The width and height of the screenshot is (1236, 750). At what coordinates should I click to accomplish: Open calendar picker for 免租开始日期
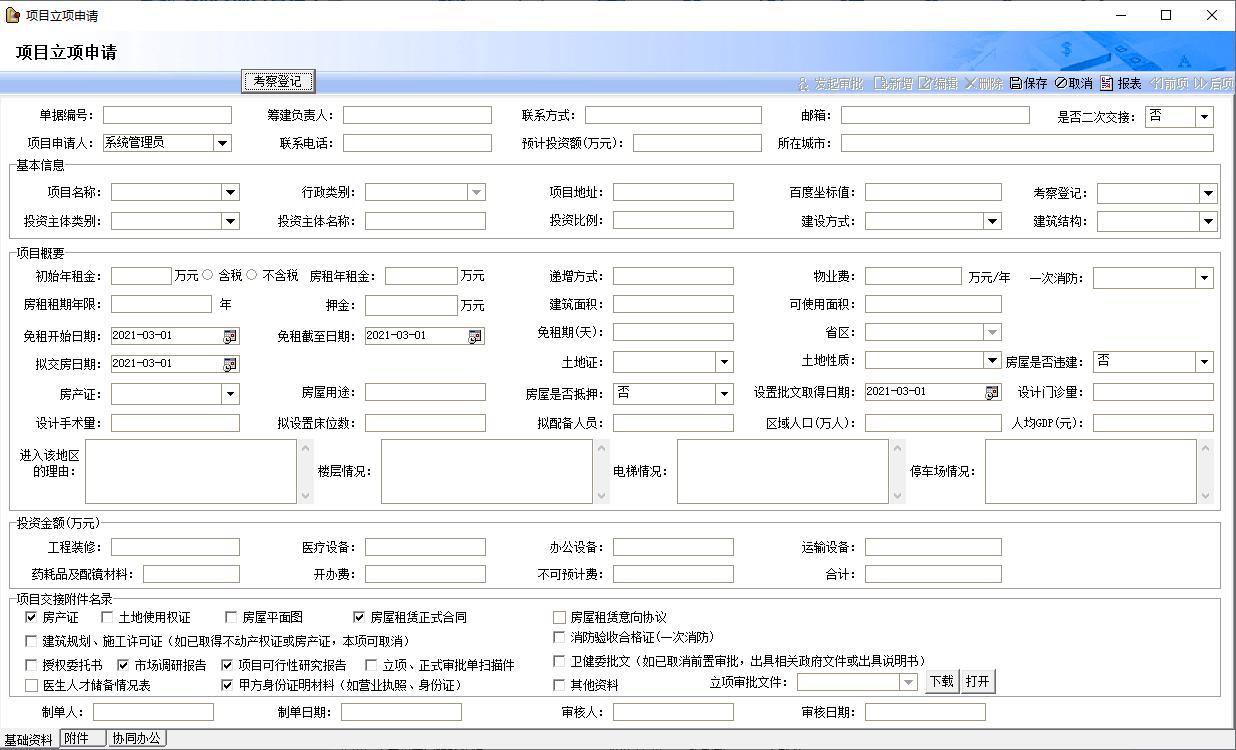click(230, 336)
